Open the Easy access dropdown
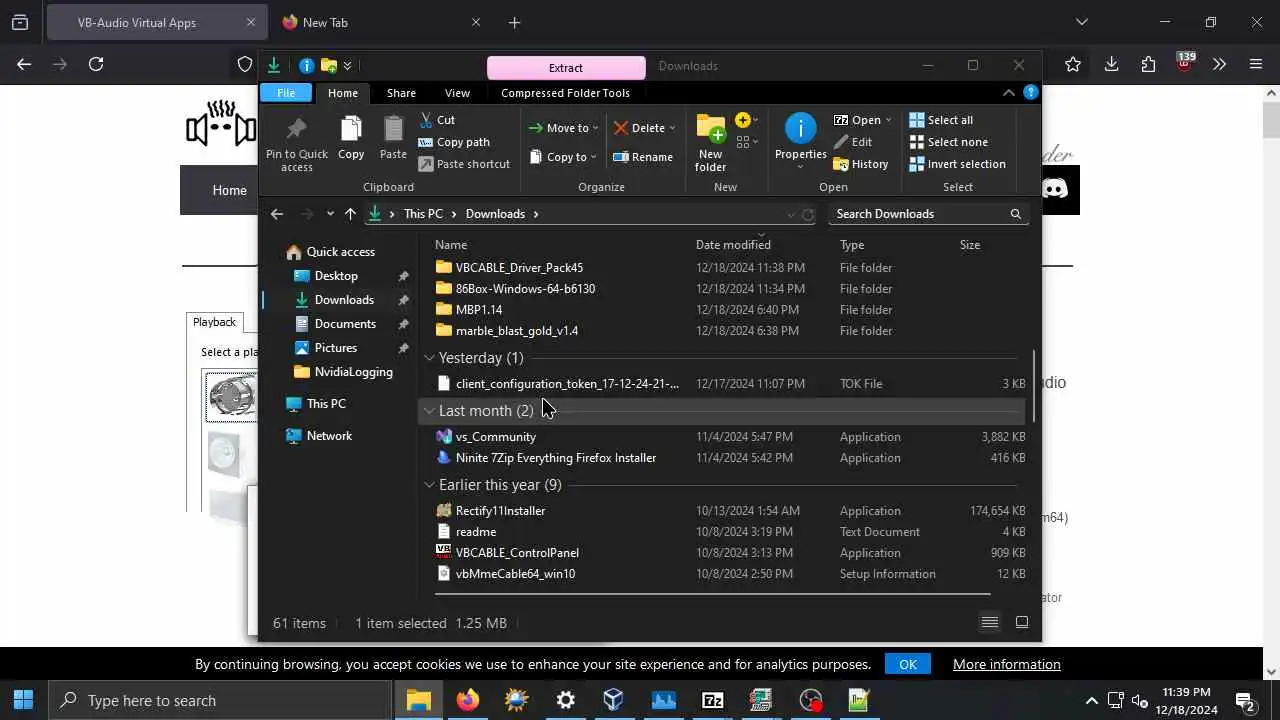This screenshot has width=1280, height=720. click(747, 143)
